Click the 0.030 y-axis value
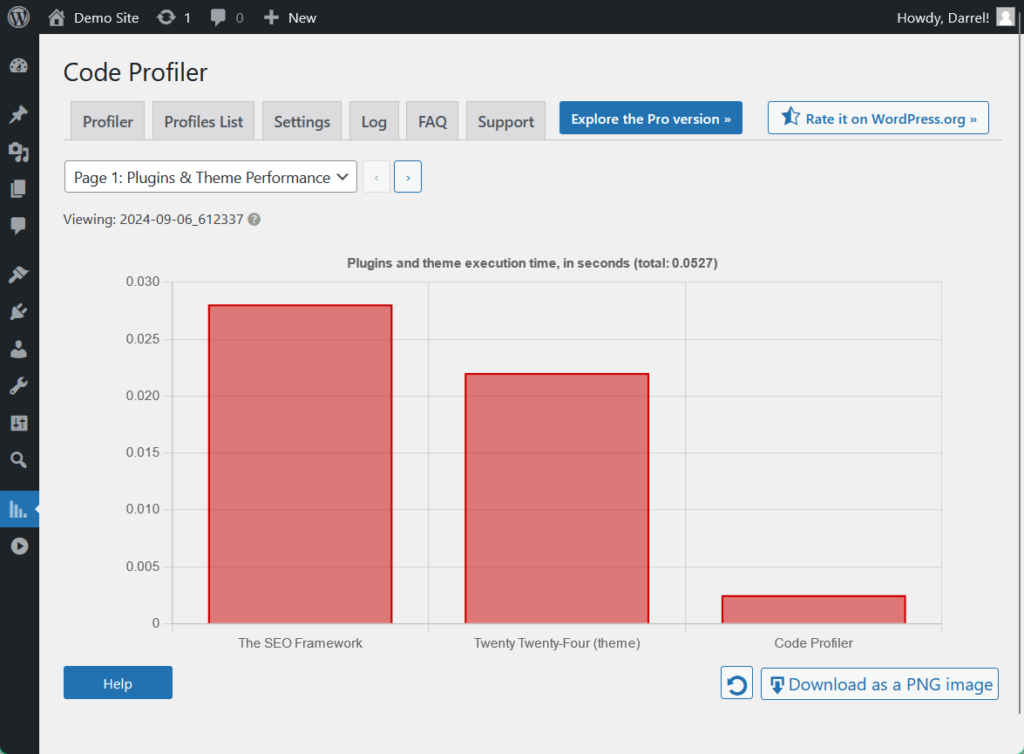The image size is (1024, 754). (142, 281)
